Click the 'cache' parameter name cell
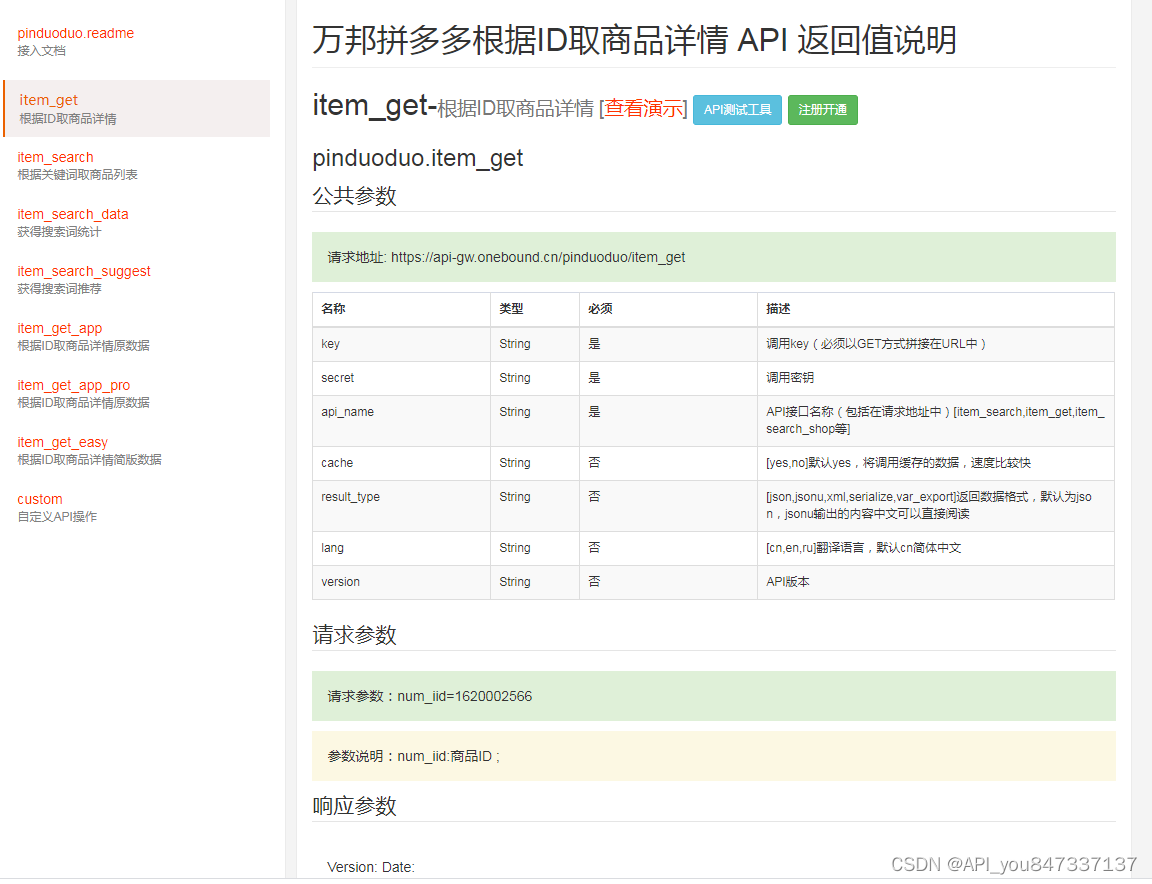1152x884 pixels. [401, 463]
